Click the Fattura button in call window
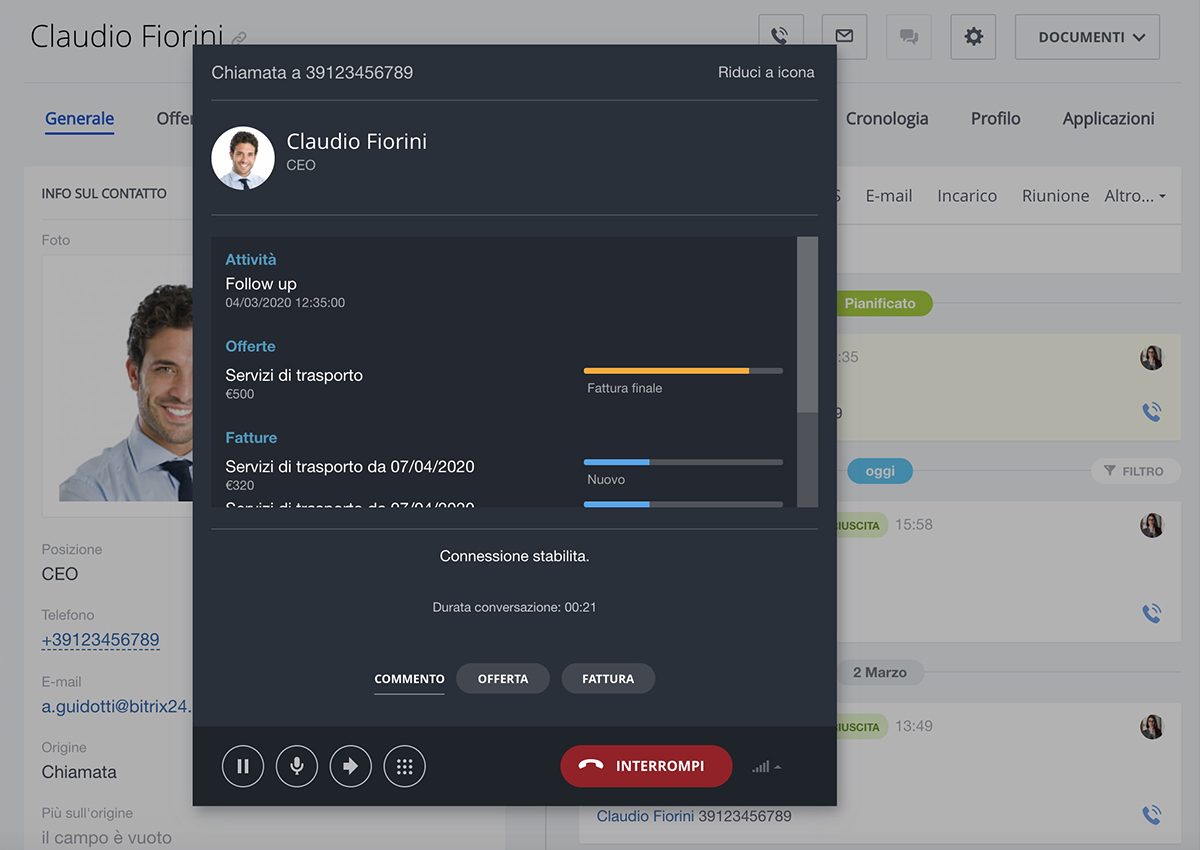Viewport: 1200px width, 850px height. click(x=608, y=679)
